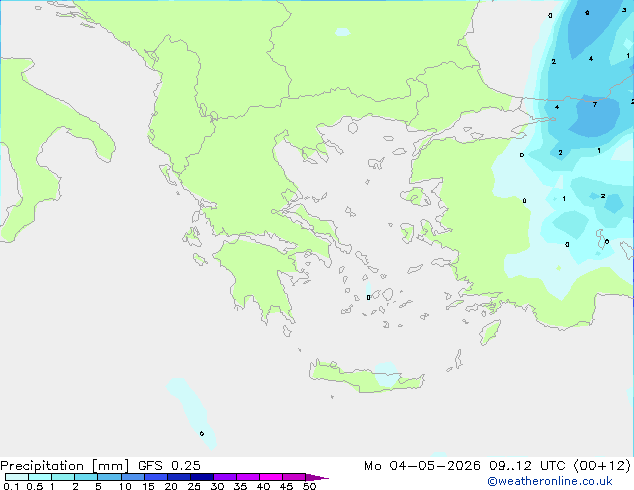Click the legend tick label "0.5"
Screen dimensions: 634x490
pyautogui.click(x=35, y=486)
